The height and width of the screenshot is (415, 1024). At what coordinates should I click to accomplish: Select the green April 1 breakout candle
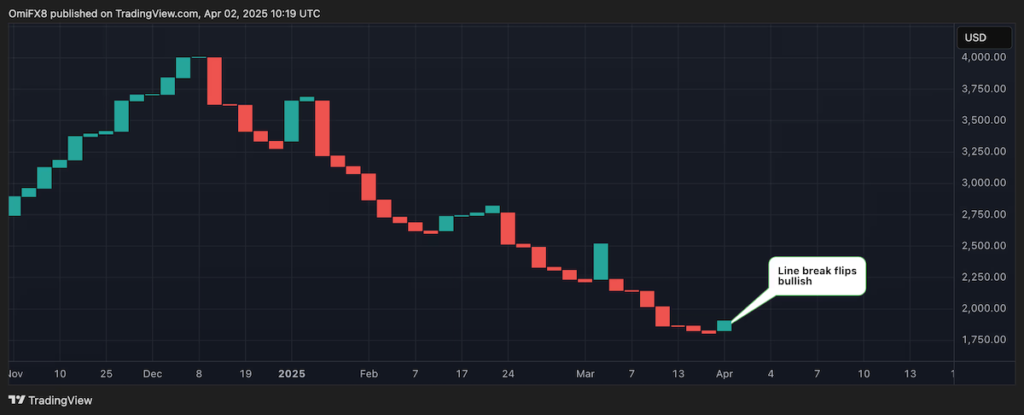[724, 325]
